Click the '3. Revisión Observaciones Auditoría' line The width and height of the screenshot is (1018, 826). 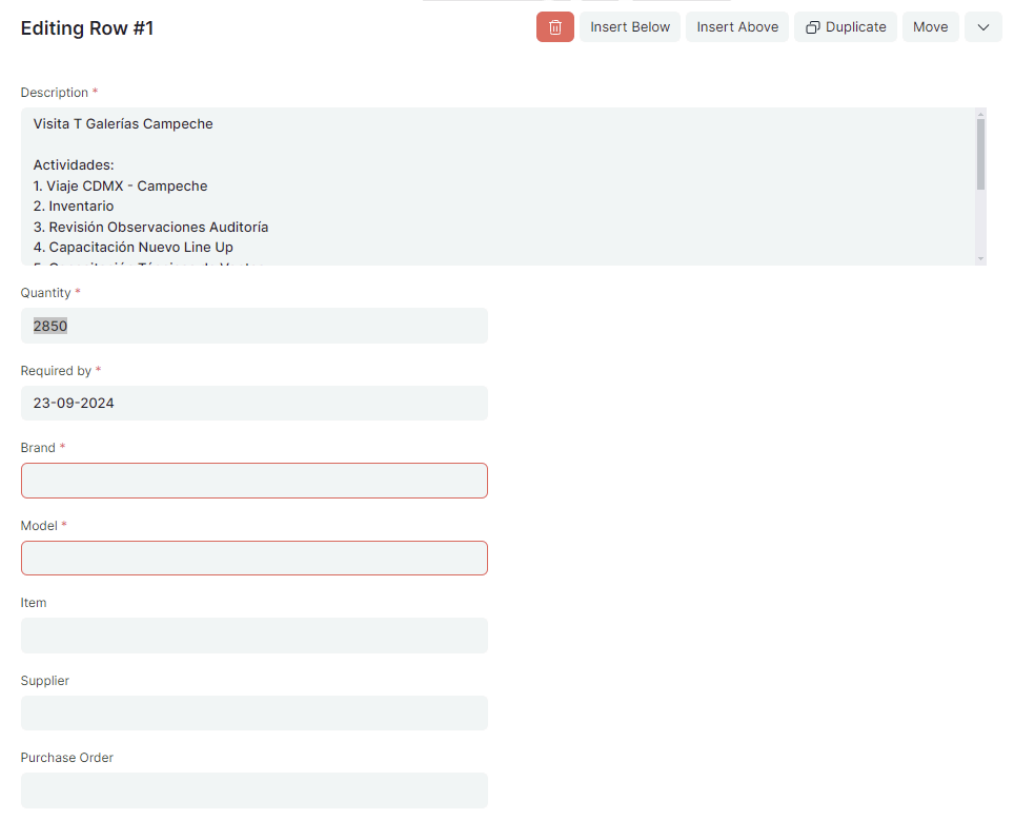[x=151, y=227]
